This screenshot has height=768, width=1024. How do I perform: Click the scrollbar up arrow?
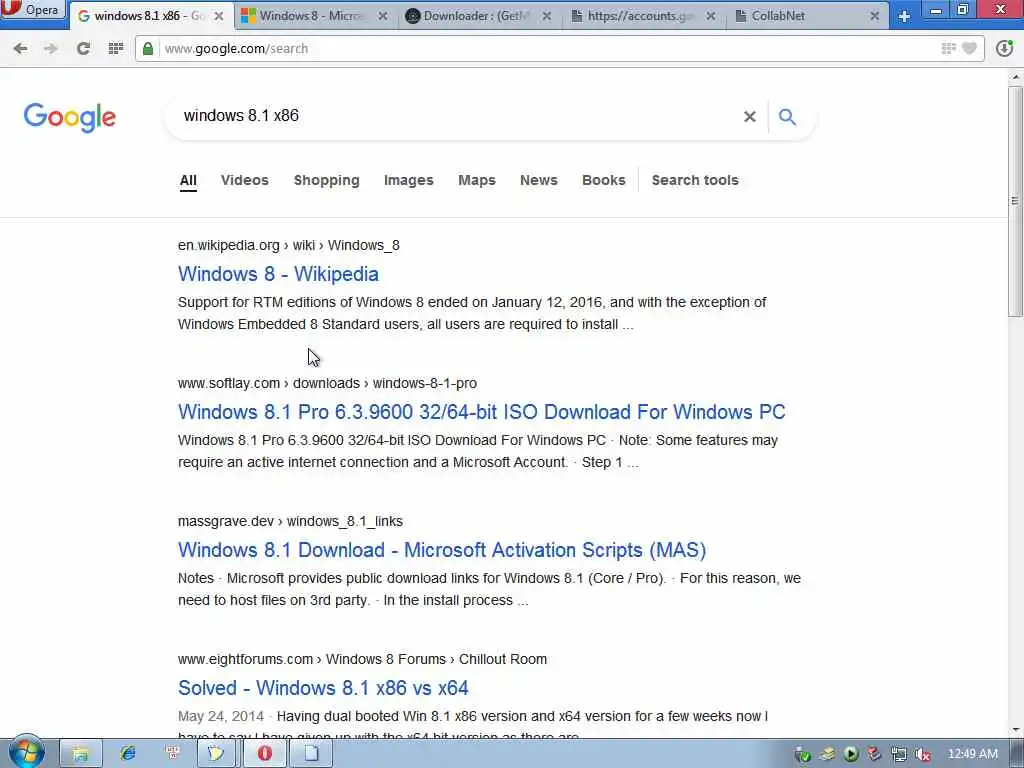pos(1016,76)
